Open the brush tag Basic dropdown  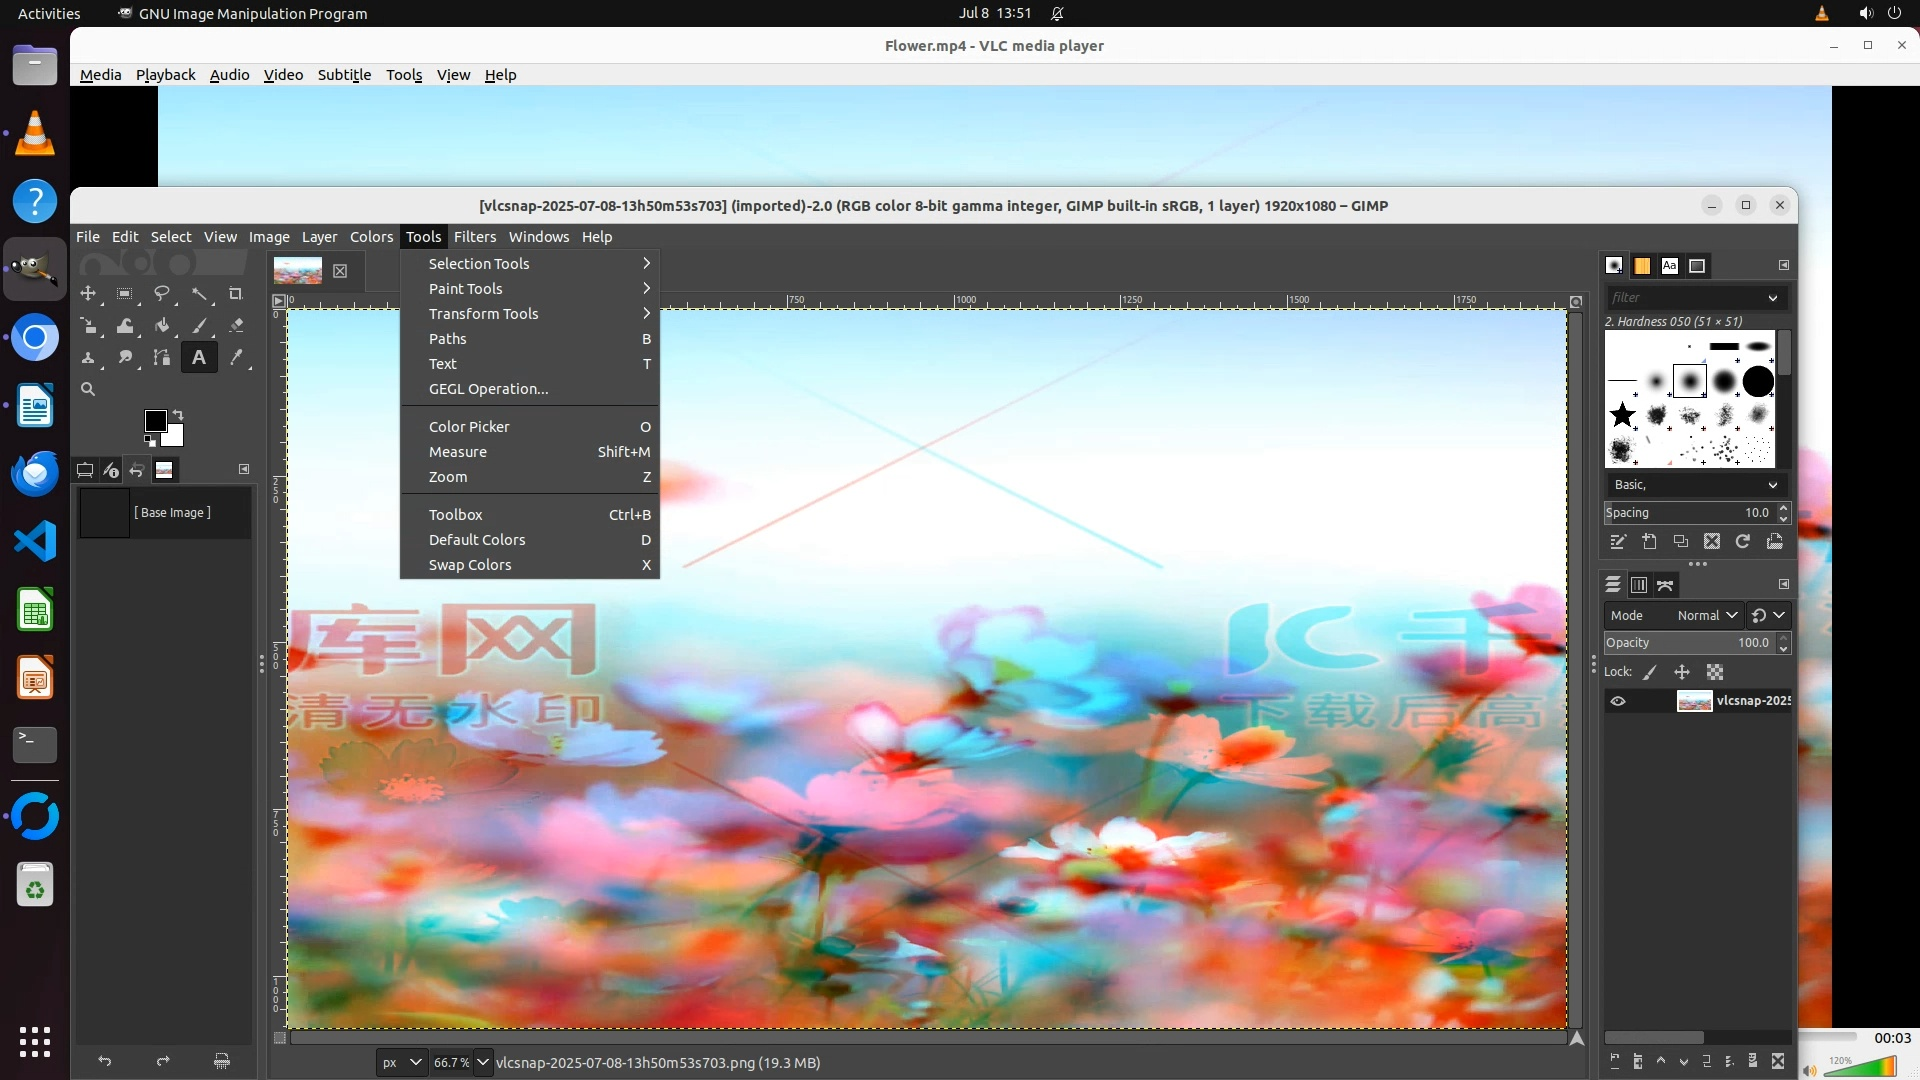tap(1696, 484)
